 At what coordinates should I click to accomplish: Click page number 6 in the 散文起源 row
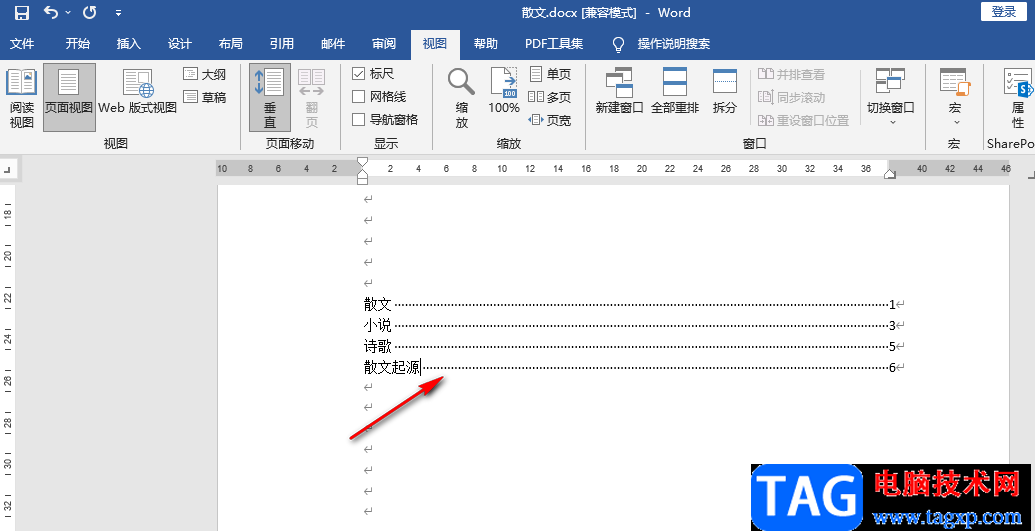pyautogui.click(x=892, y=367)
